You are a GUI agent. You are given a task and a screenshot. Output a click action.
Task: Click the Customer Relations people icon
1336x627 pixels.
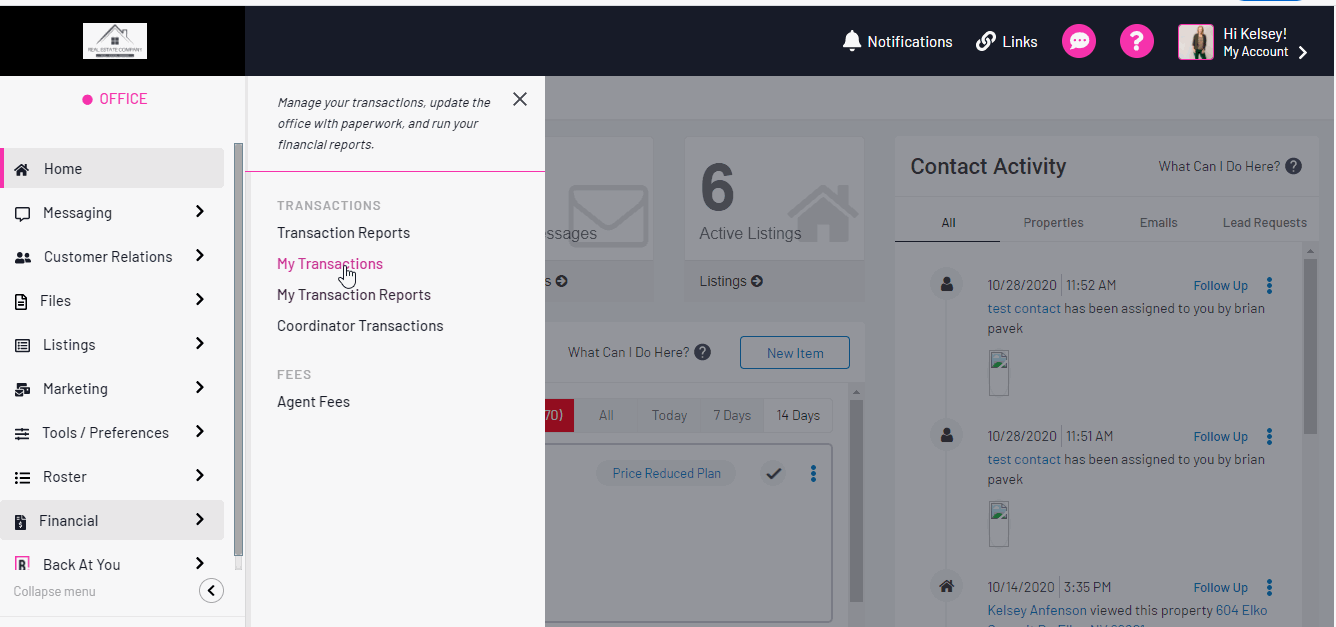pyautogui.click(x=22, y=257)
